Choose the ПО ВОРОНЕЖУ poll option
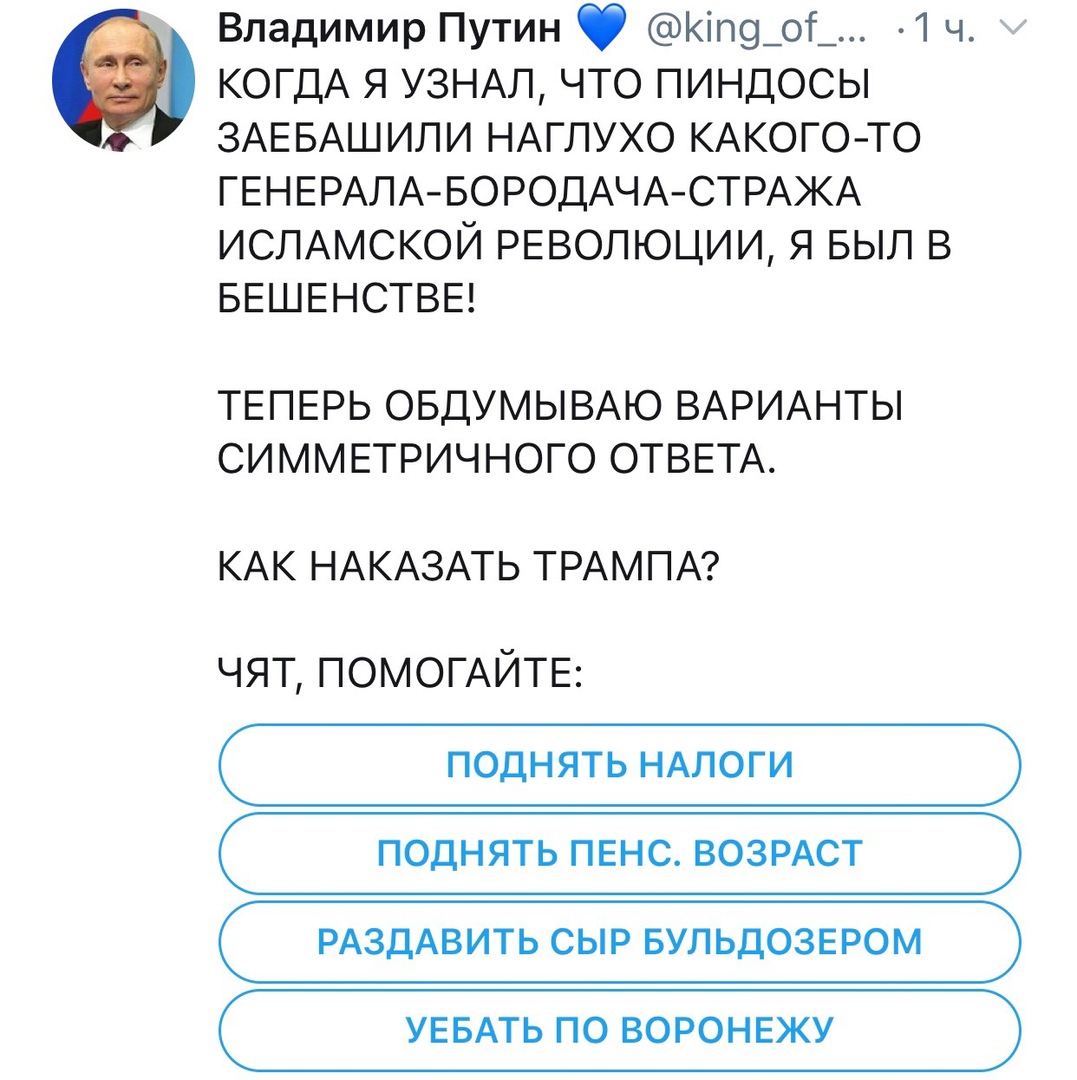Viewport: 1077px width, 1080px height. (620, 1030)
